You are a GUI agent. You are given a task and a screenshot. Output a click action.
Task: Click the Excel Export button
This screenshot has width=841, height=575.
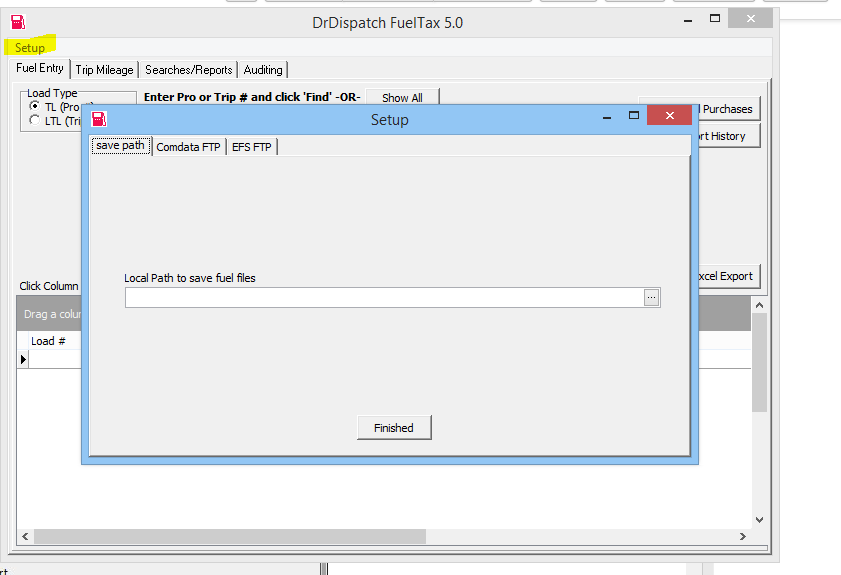coord(728,276)
